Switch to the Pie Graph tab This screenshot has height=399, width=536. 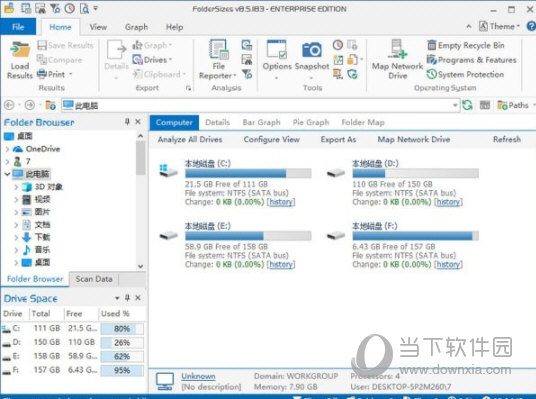click(x=311, y=122)
